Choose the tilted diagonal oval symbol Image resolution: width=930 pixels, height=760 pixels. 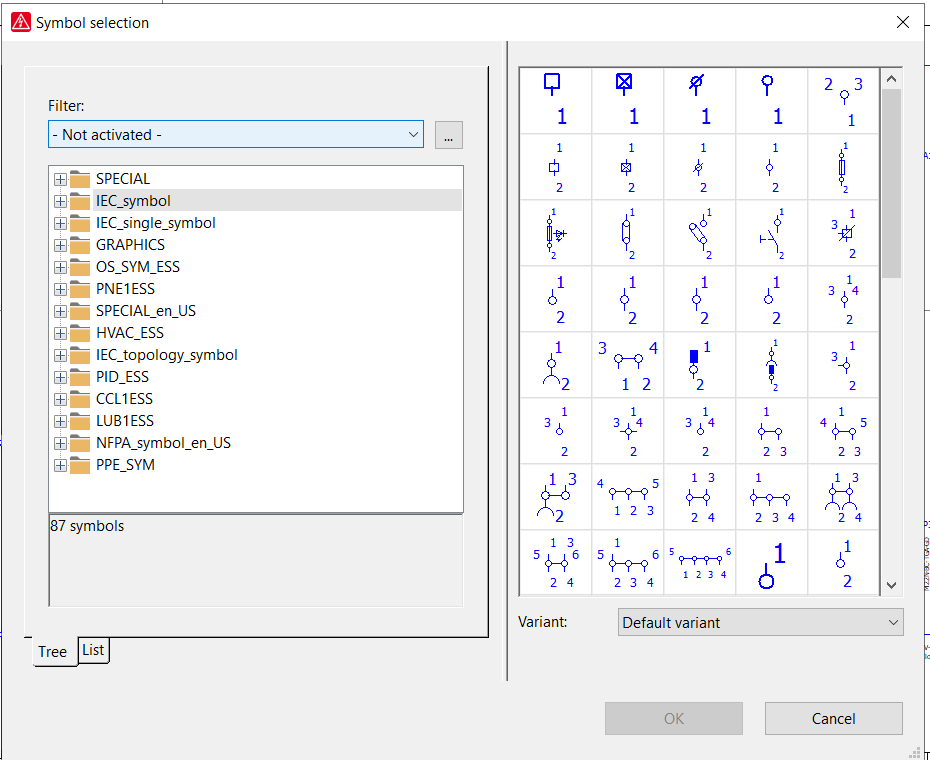tap(699, 233)
